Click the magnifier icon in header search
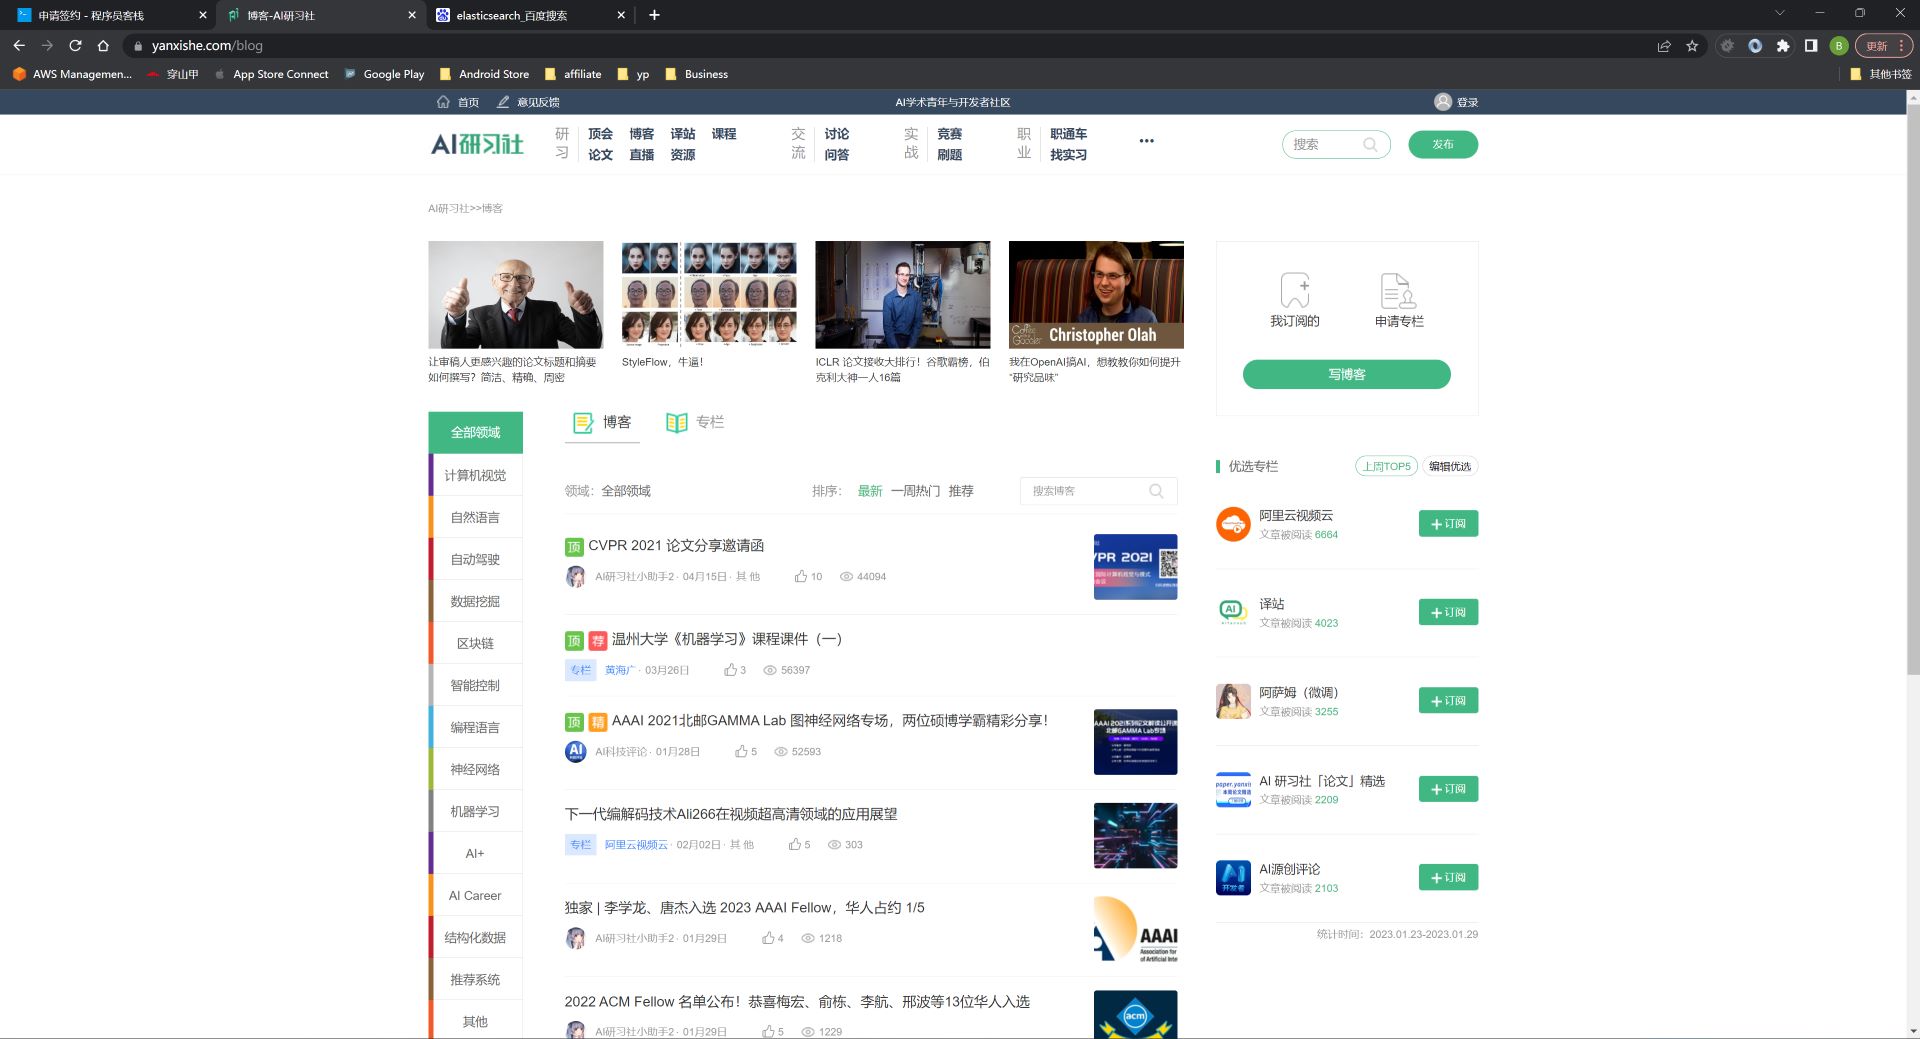The image size is (1920, 1039). click(1370, 145)
